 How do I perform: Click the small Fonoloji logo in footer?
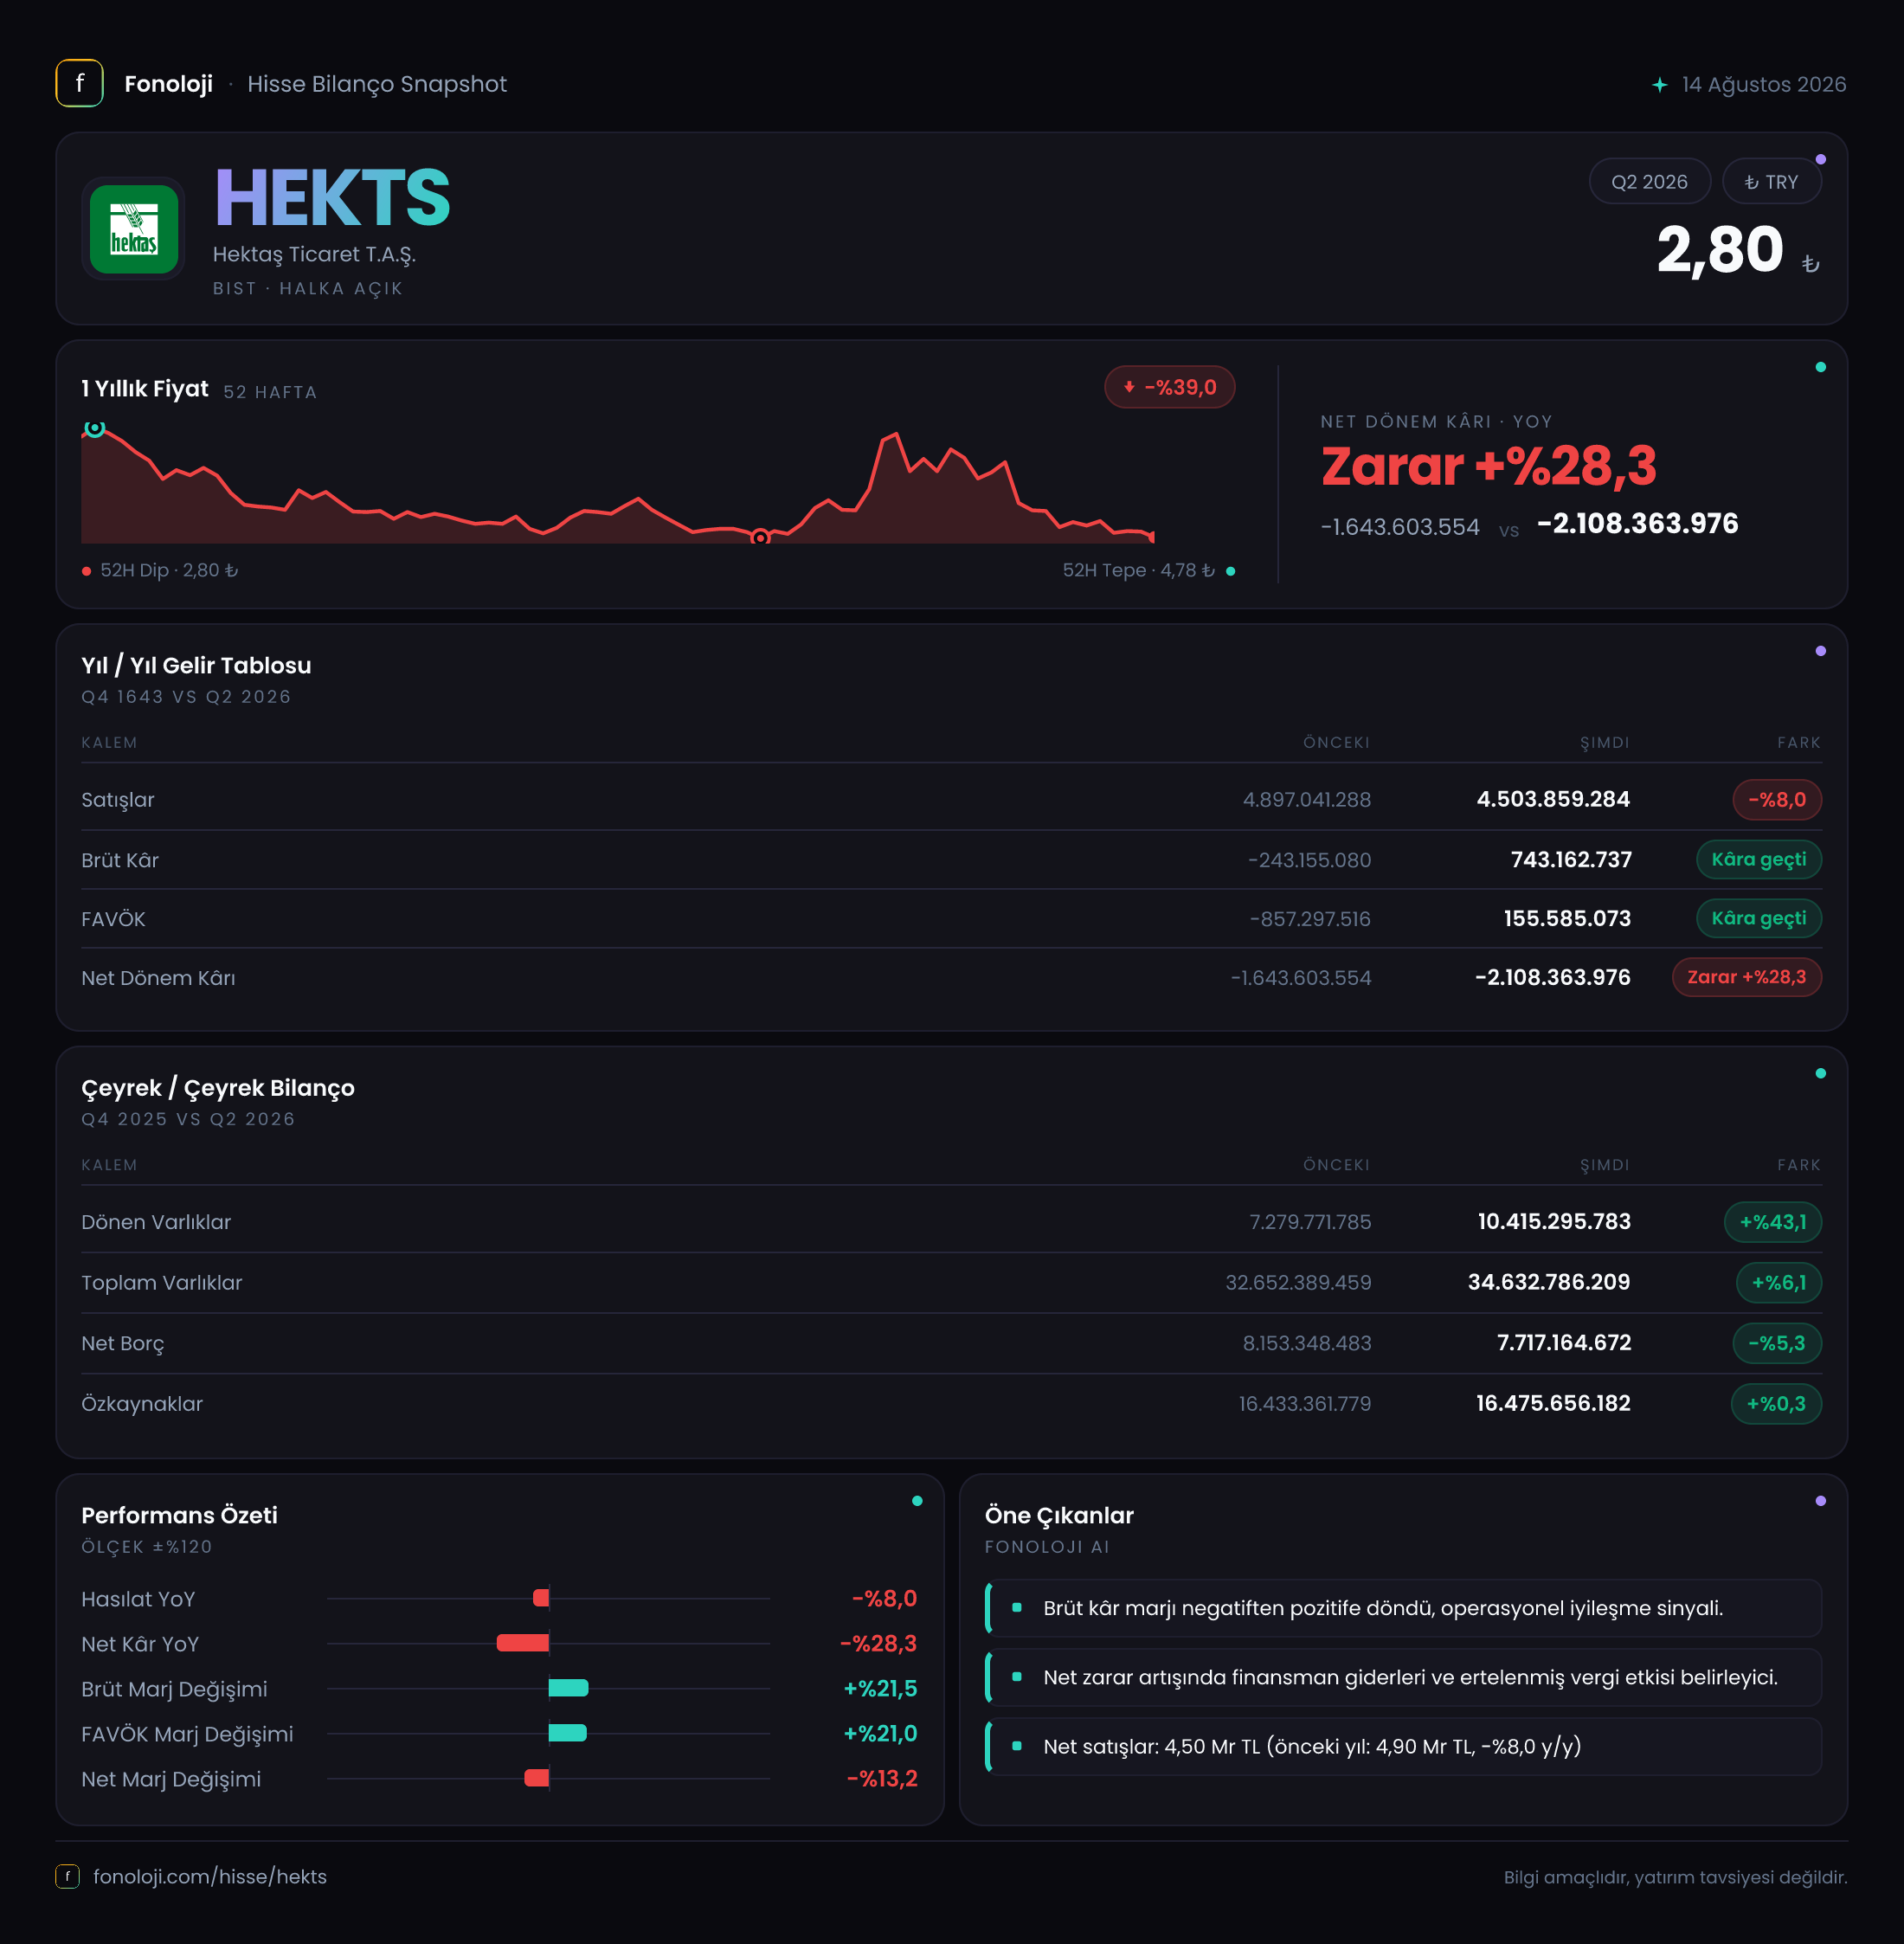point(67,1876)
